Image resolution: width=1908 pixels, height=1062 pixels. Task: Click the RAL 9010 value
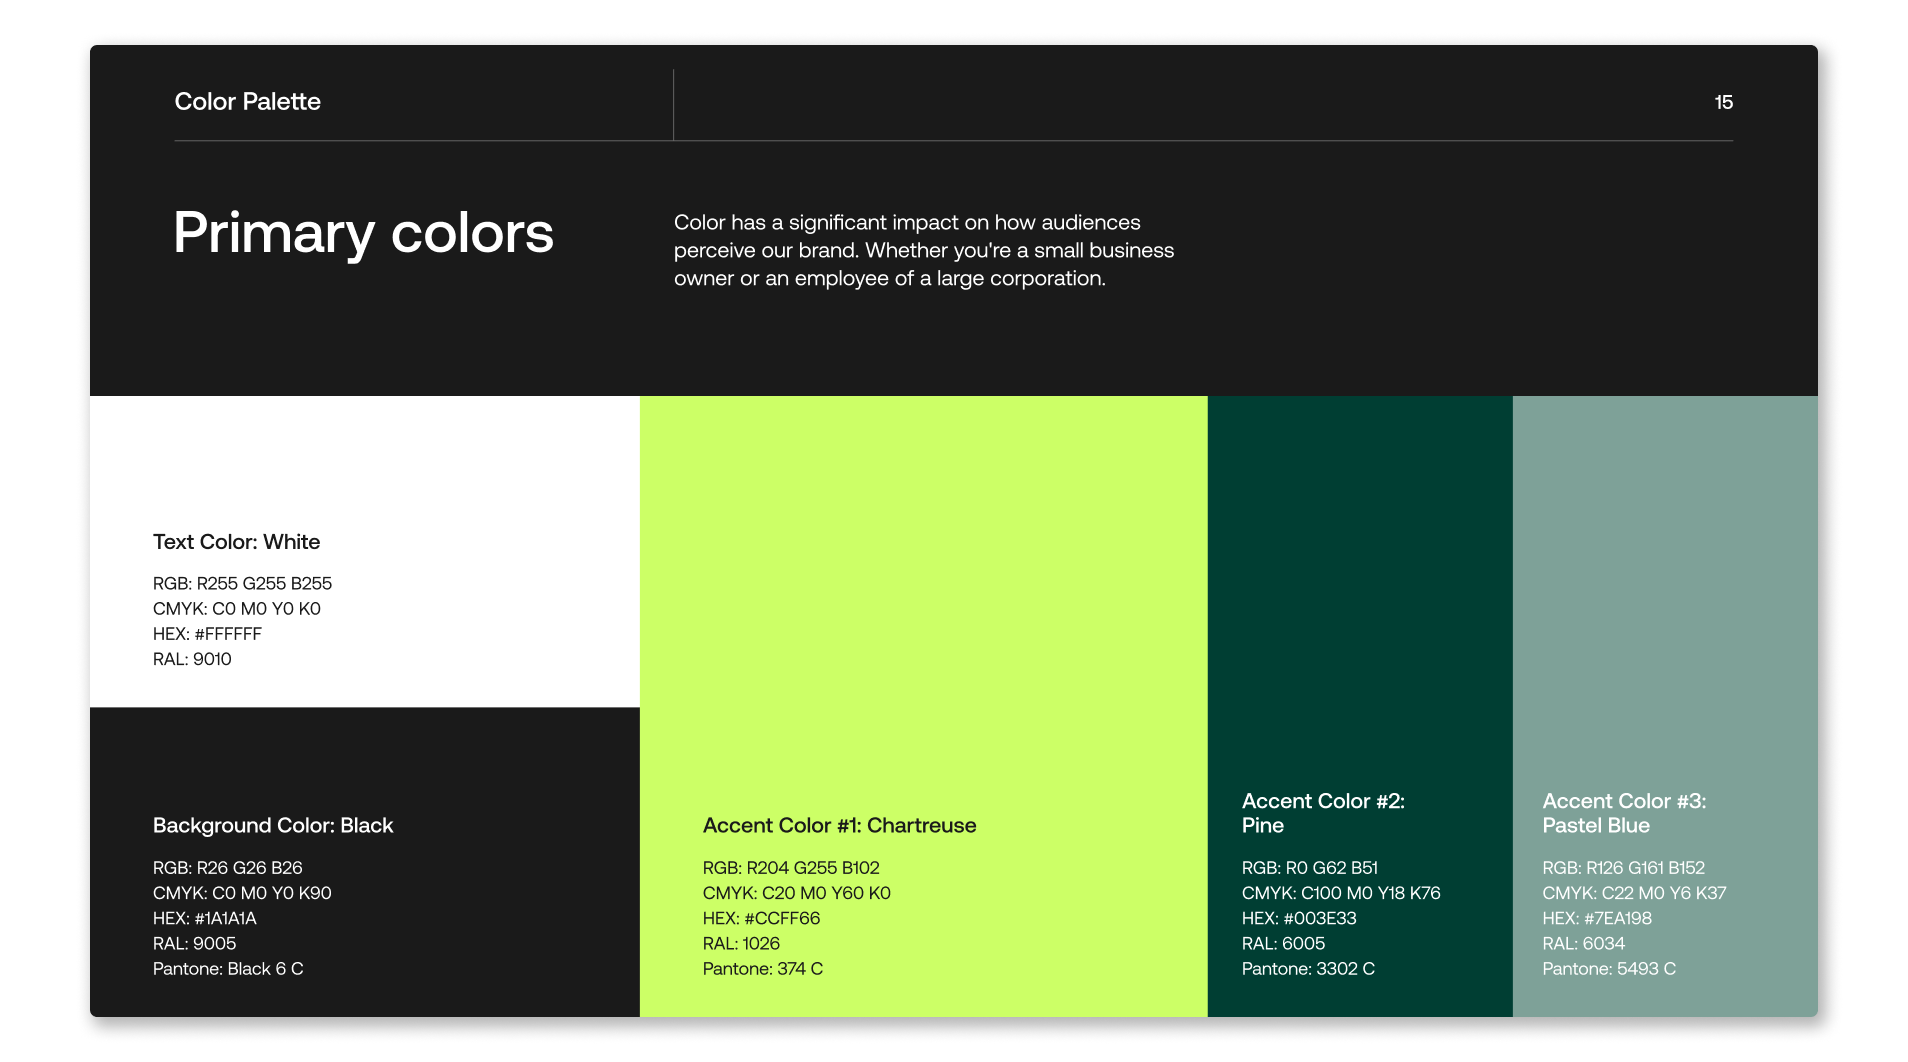click(x=192, y=659)
